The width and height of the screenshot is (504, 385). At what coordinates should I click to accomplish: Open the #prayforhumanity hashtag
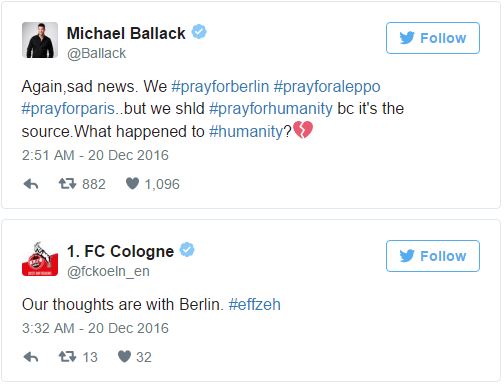click(x=271, y=109)
